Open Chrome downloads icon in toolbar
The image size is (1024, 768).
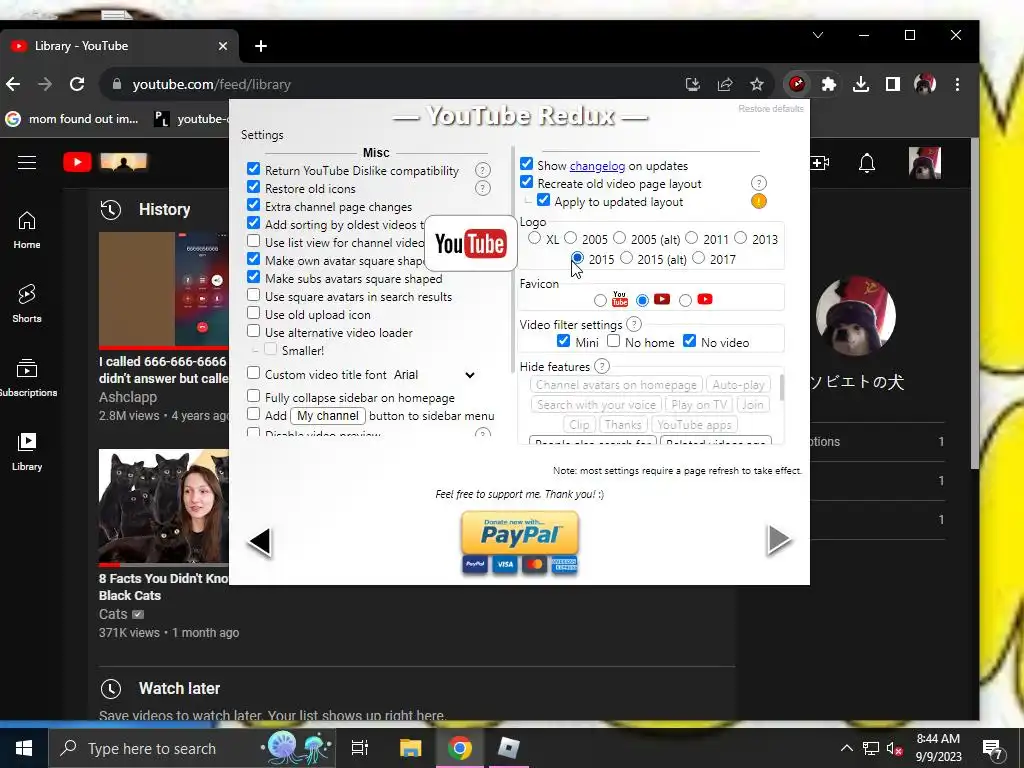(x=861, y=84)
